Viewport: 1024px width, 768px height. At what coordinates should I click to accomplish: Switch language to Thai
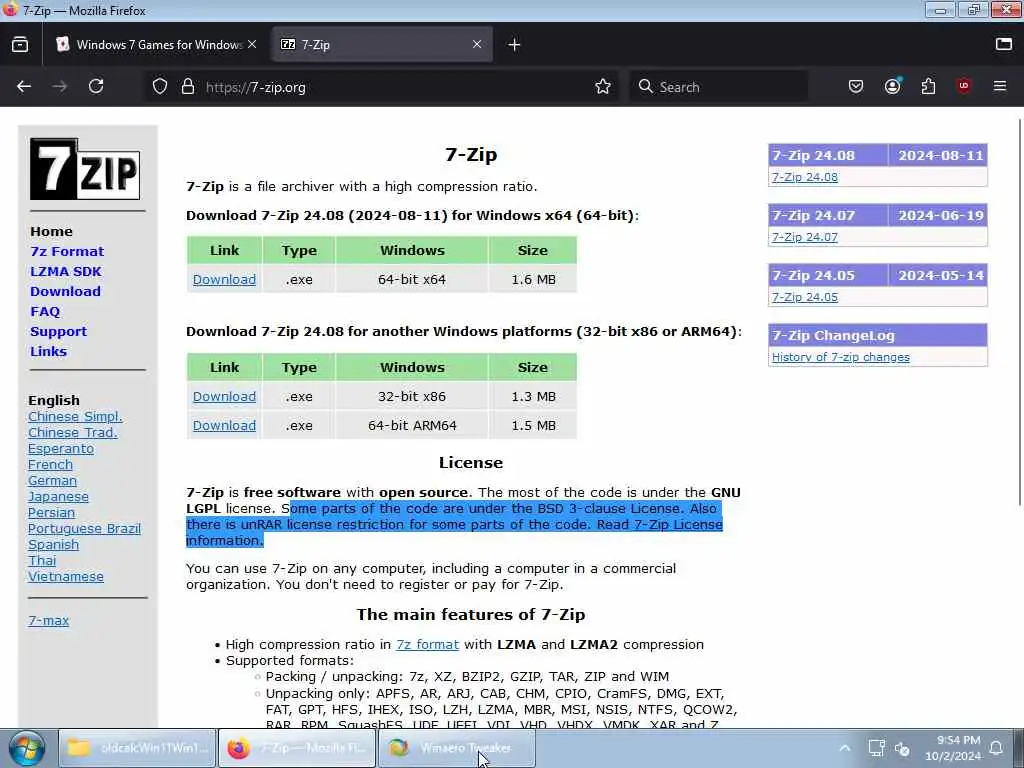click(42, 560)
